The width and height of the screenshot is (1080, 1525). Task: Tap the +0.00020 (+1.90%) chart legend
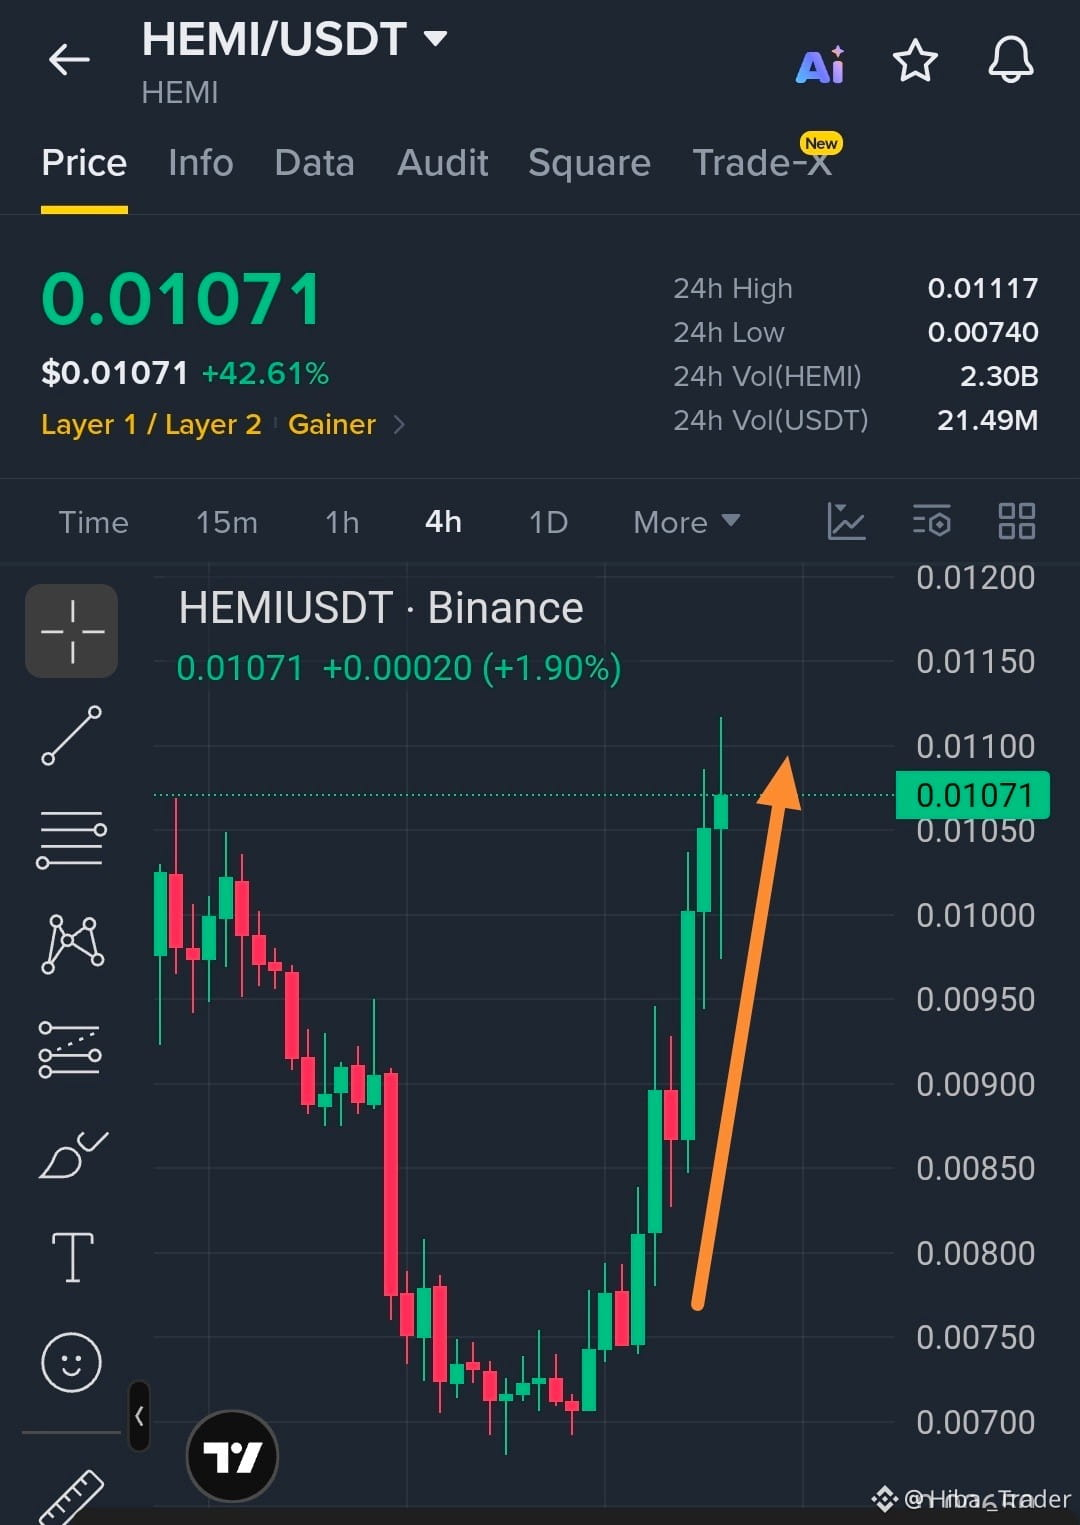click(472, 667)
